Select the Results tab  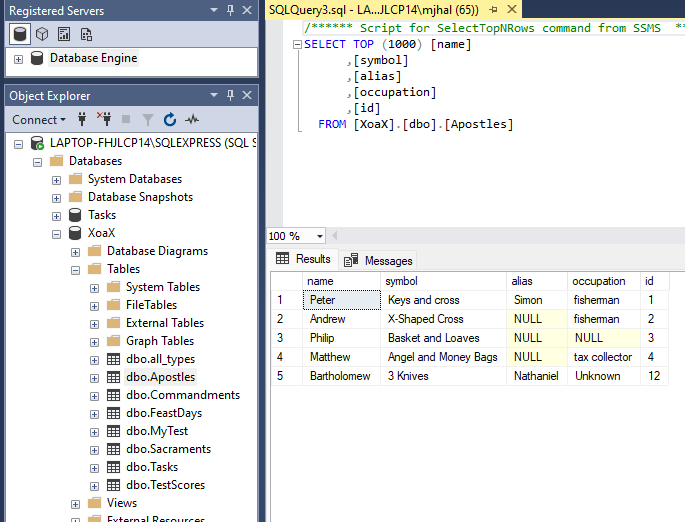coord(303,259)
